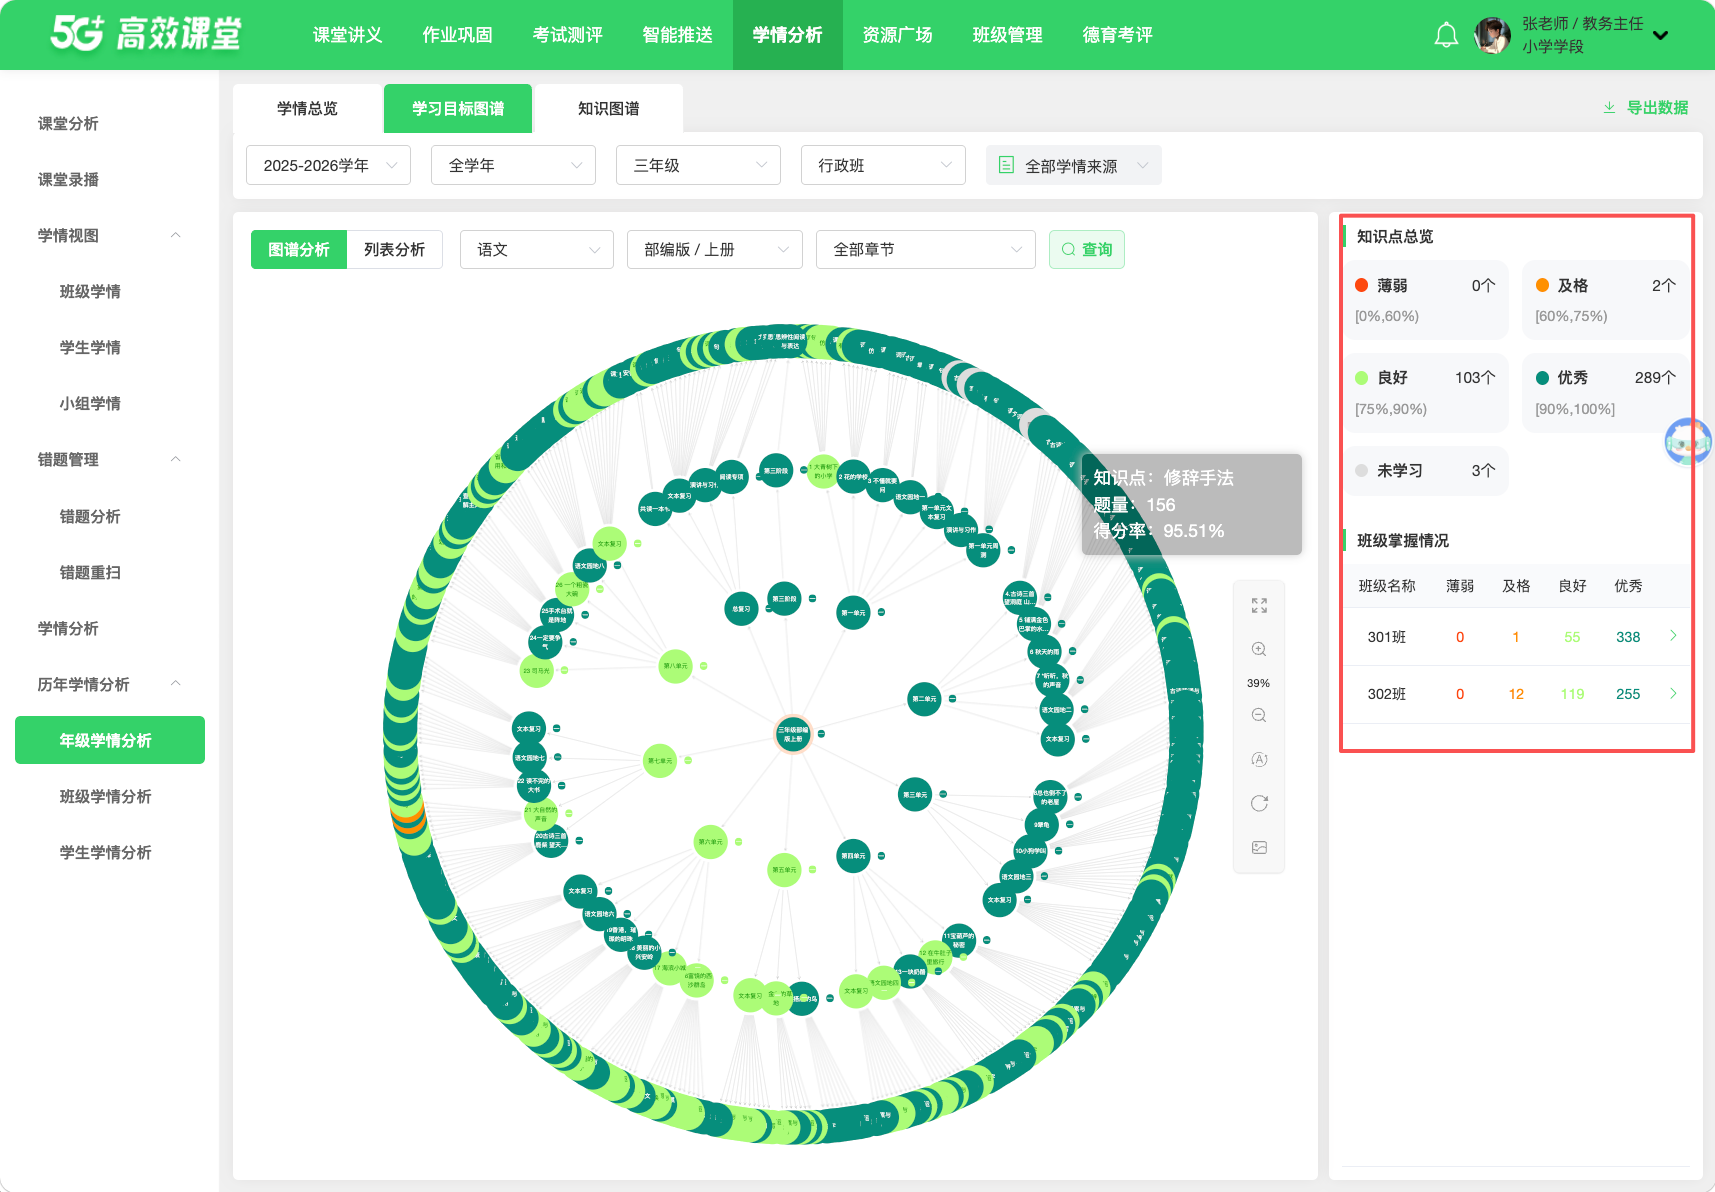Viewport: 1715px width, 1192px height.
Task: Click the 良好 count 103个 card
Action: (1426, 393)
